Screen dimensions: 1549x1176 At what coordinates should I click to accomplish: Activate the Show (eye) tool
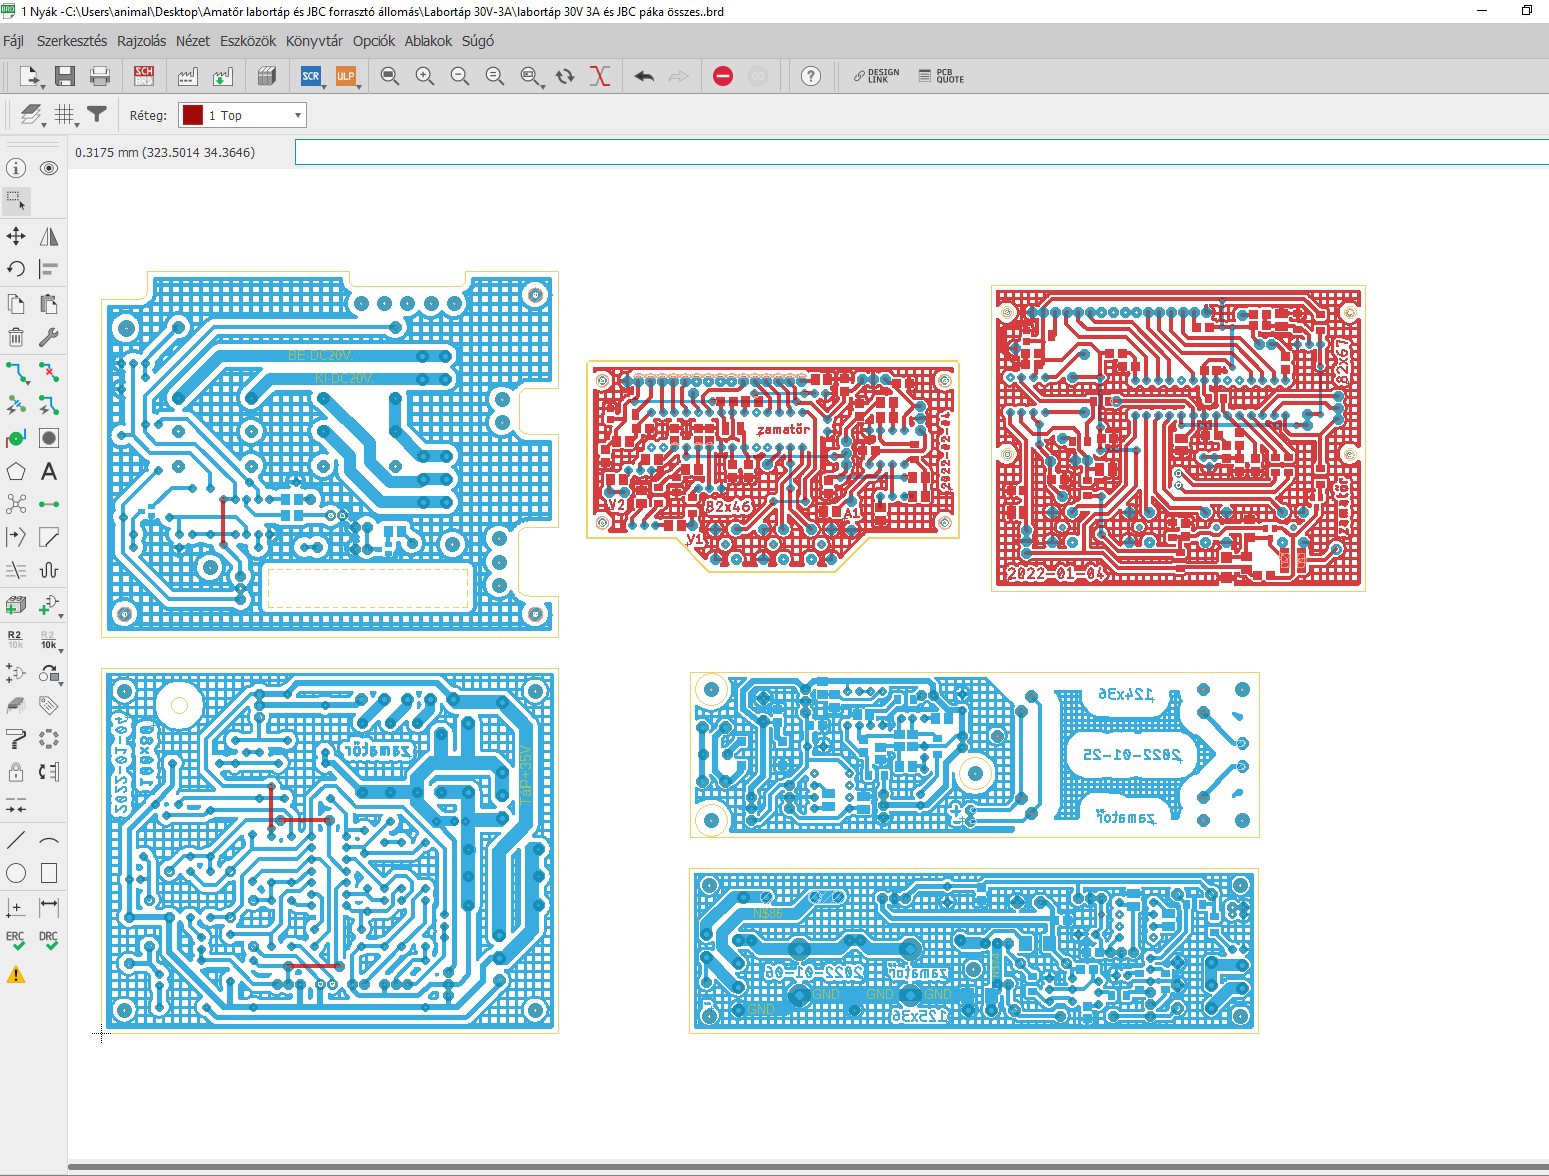pos(49,168)
